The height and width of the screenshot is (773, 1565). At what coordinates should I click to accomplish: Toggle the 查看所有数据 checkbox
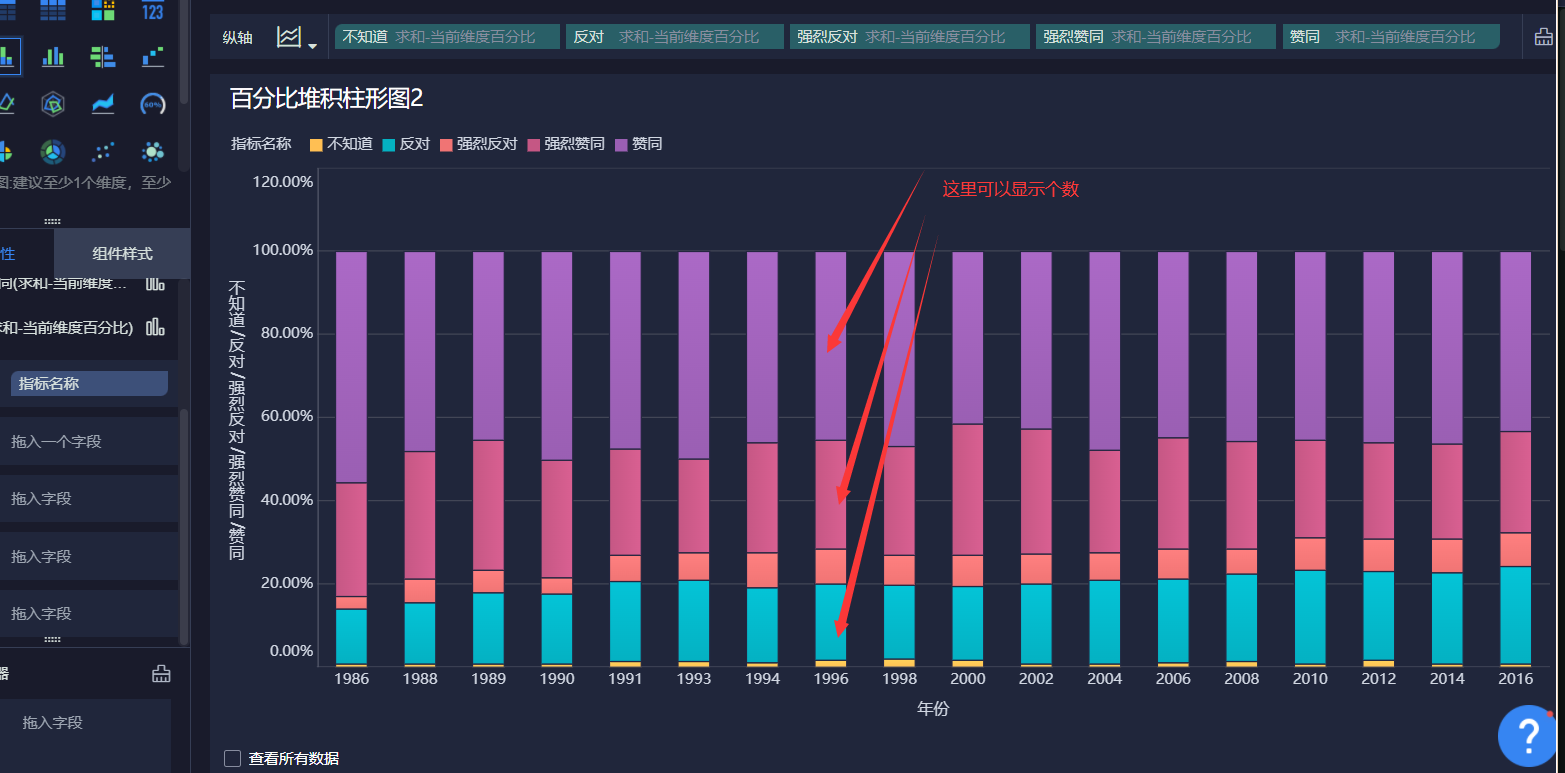point(233,758)
